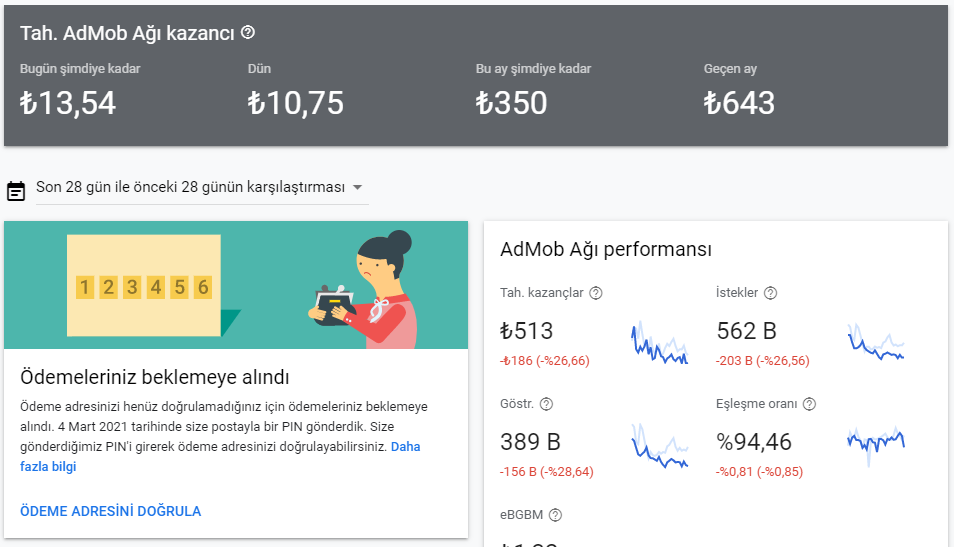Click the Tah. kazançlar sparkline chart

(660, 344)
